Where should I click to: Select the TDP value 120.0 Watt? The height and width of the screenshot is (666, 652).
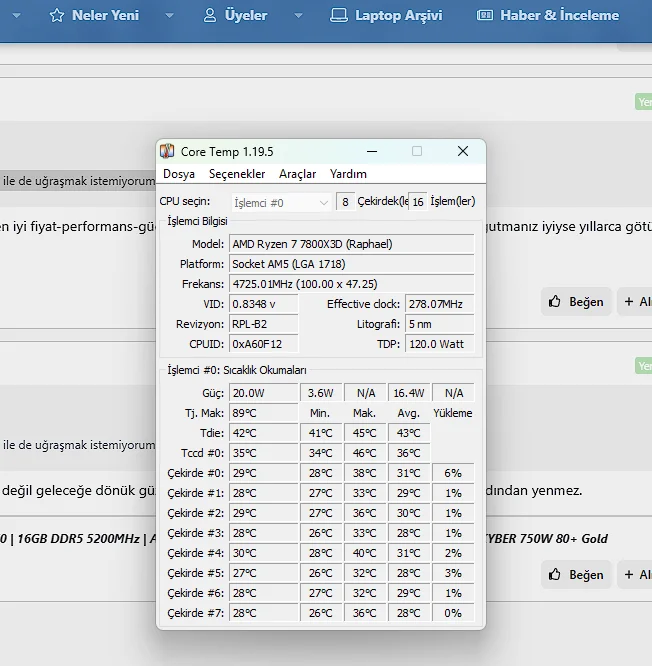[x=440, y=344]
